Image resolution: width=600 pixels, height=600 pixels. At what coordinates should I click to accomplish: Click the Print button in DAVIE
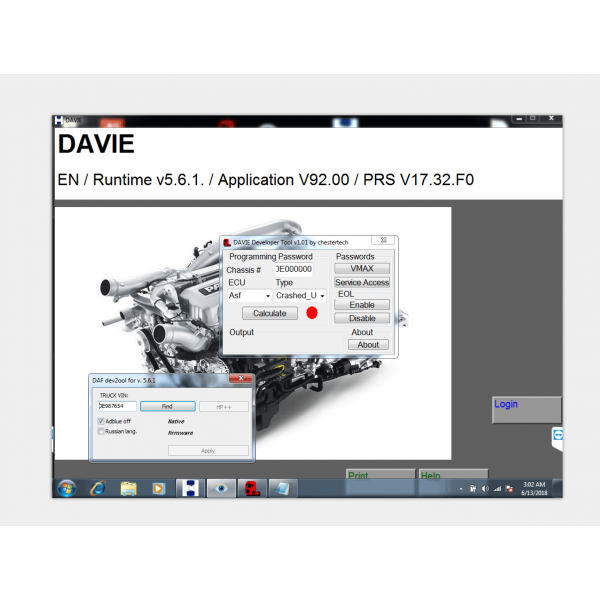(x=380, y=474)
